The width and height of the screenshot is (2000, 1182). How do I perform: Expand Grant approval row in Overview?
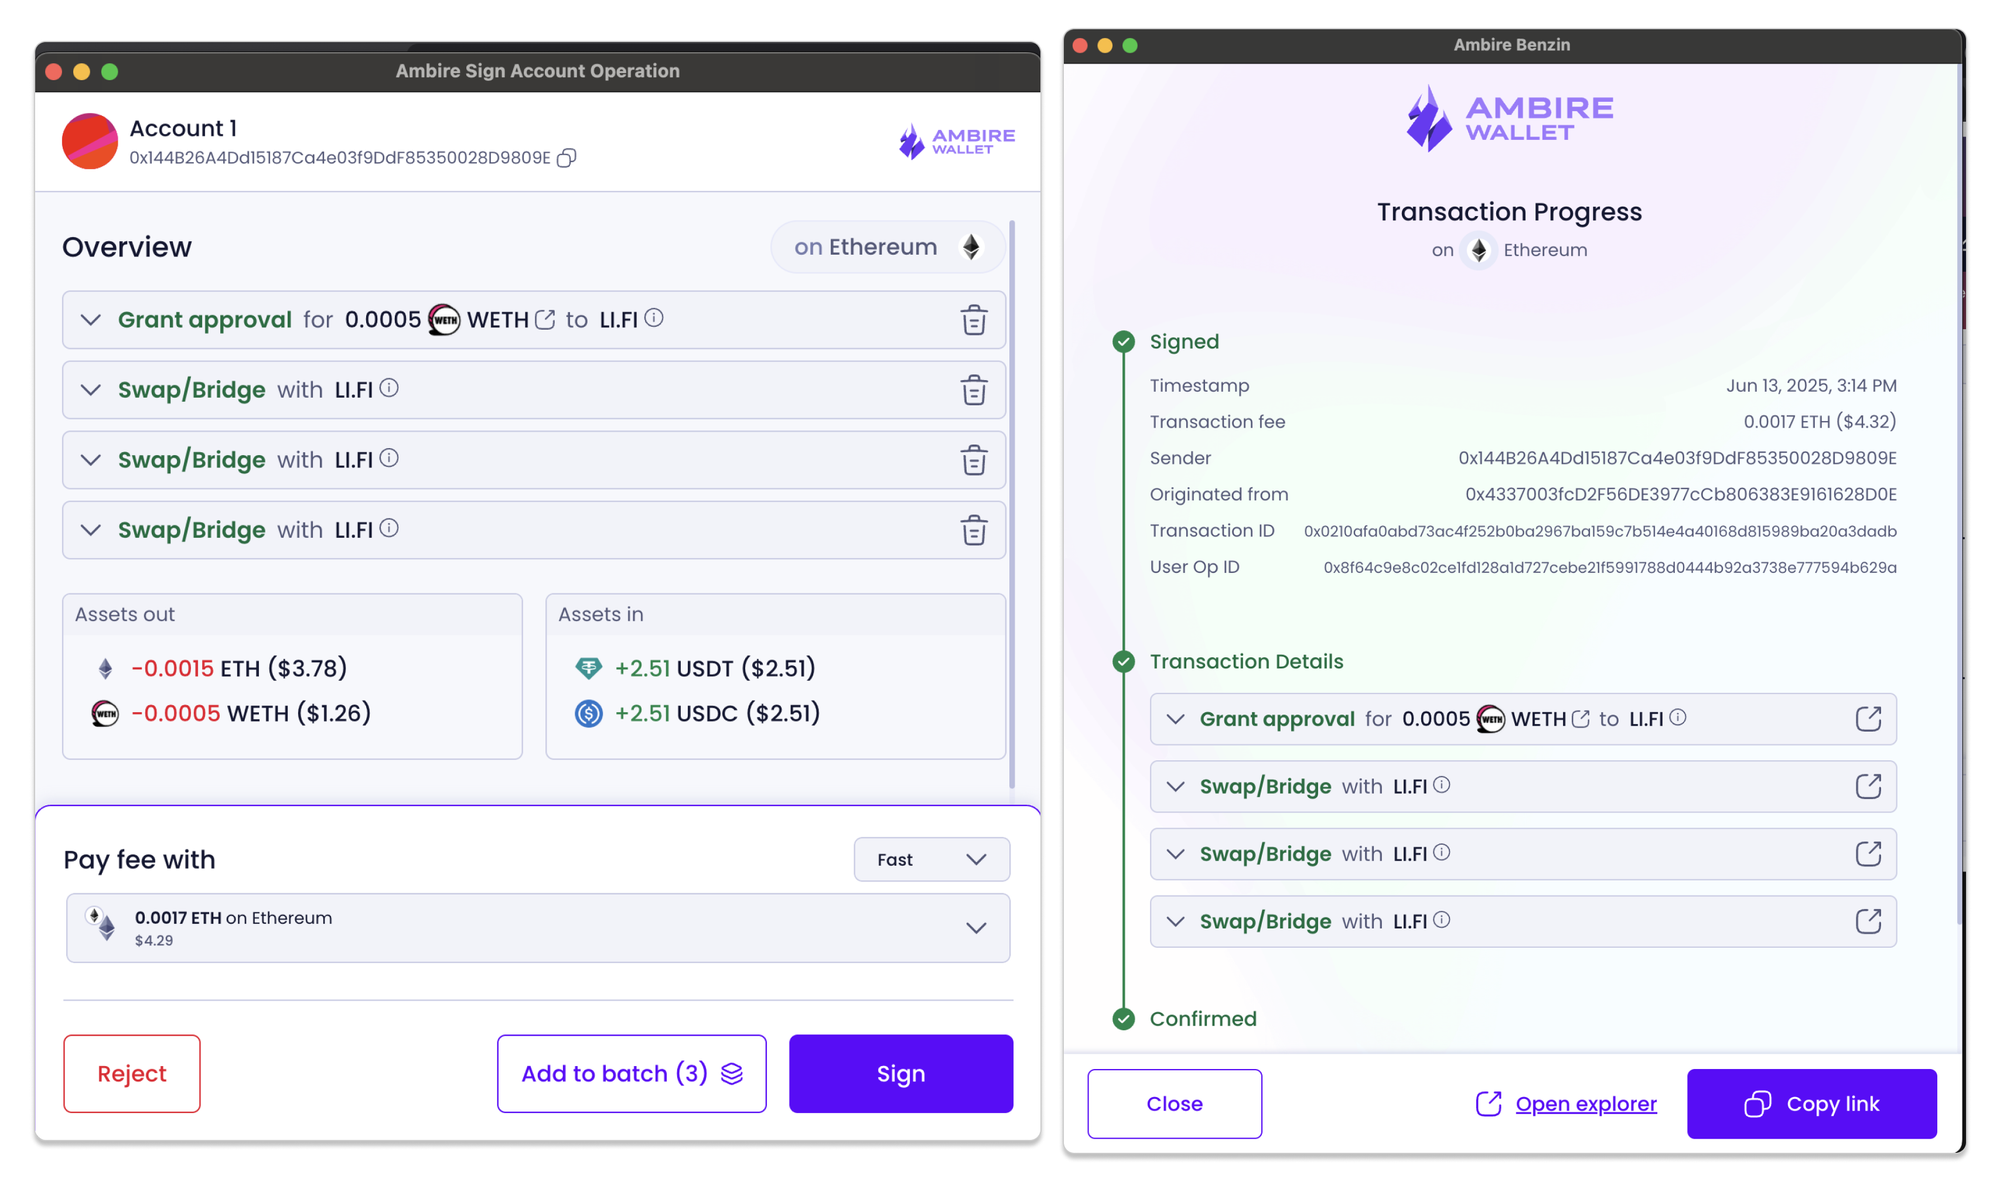[x=91, y=320]
